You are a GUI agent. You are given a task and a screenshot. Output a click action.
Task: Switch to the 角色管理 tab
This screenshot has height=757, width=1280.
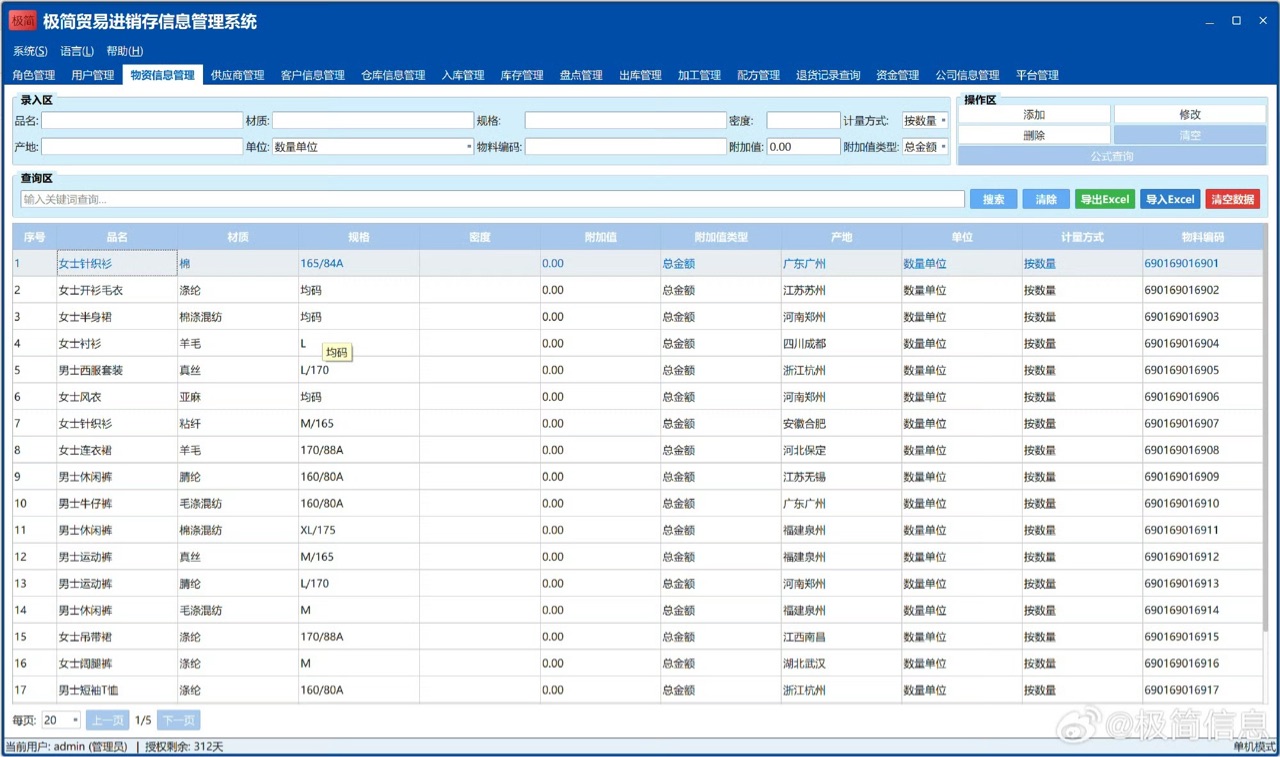[x=34, y=75]
